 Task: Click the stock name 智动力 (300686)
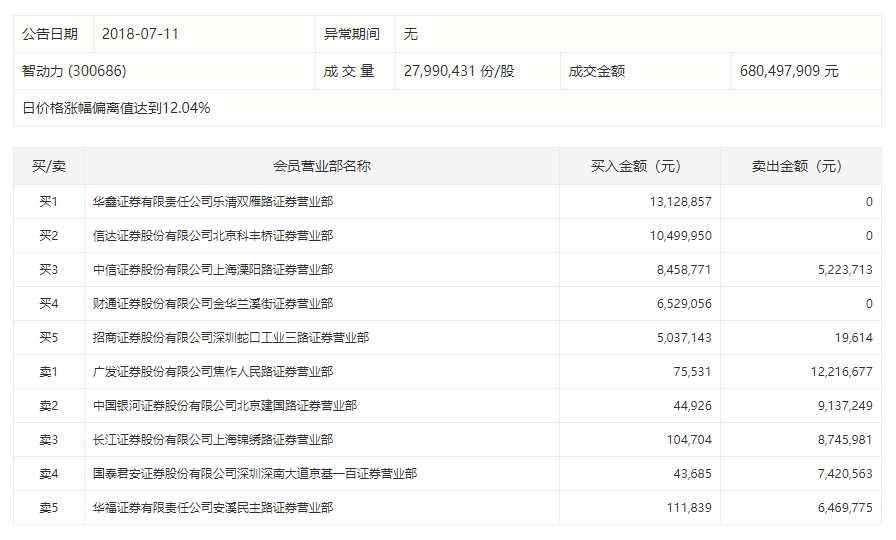[74, 71]
